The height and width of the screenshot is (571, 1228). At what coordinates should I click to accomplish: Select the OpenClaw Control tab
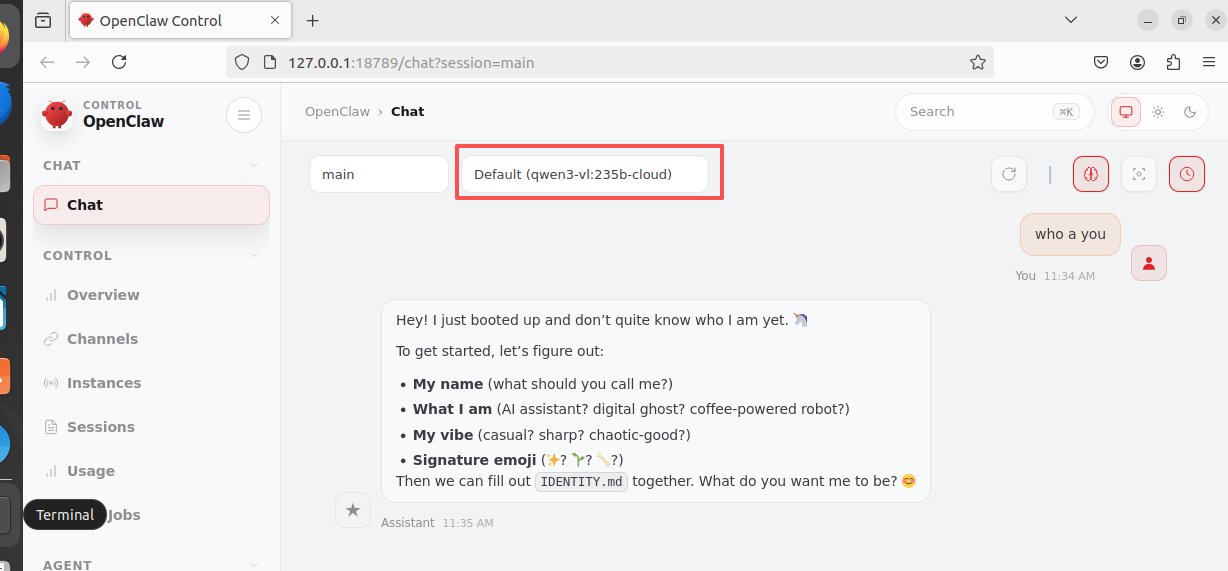[x=181, y=20]
